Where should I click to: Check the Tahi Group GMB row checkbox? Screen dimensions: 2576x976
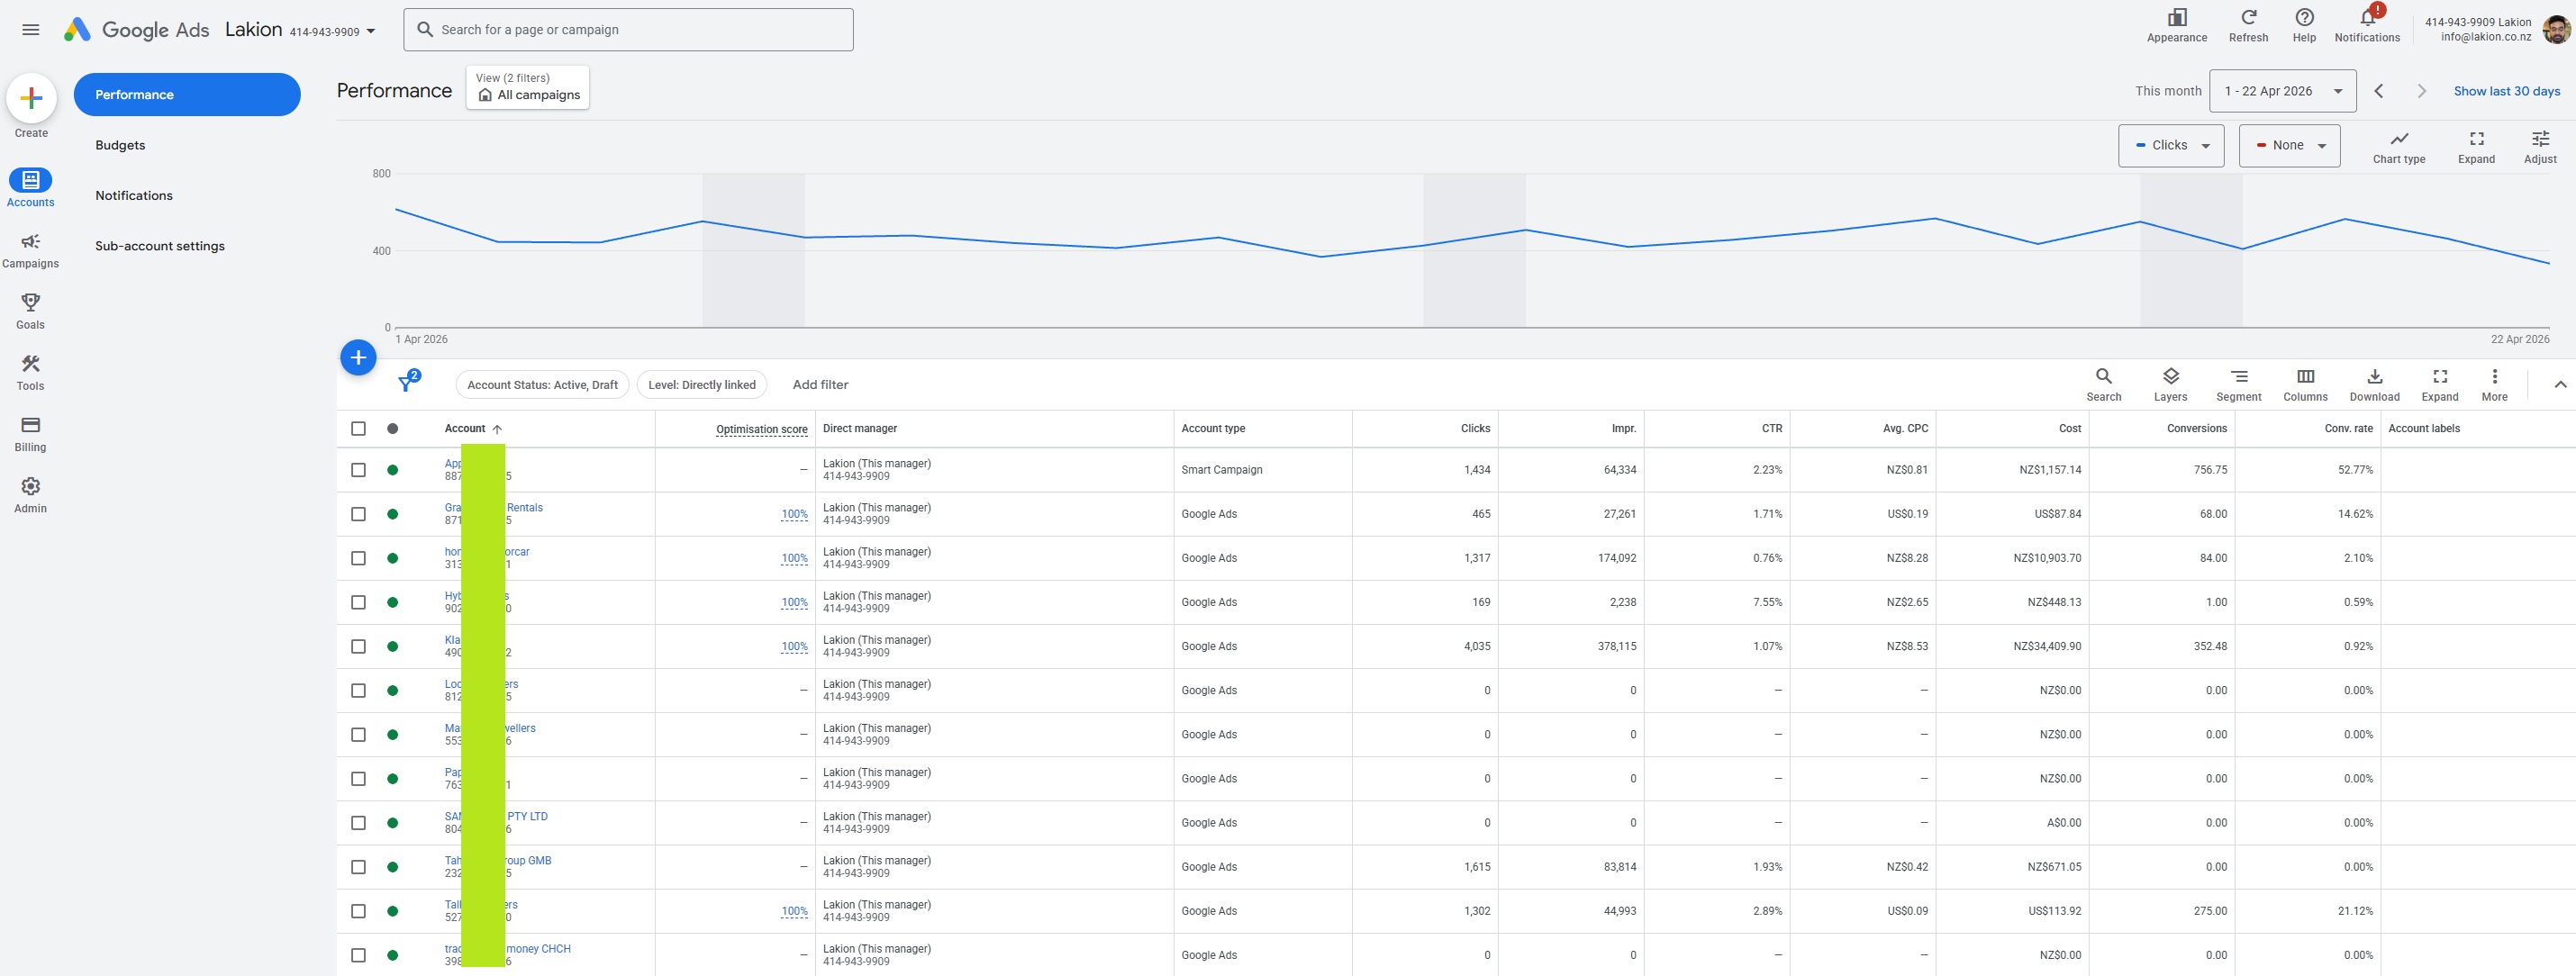pos(359,866)
